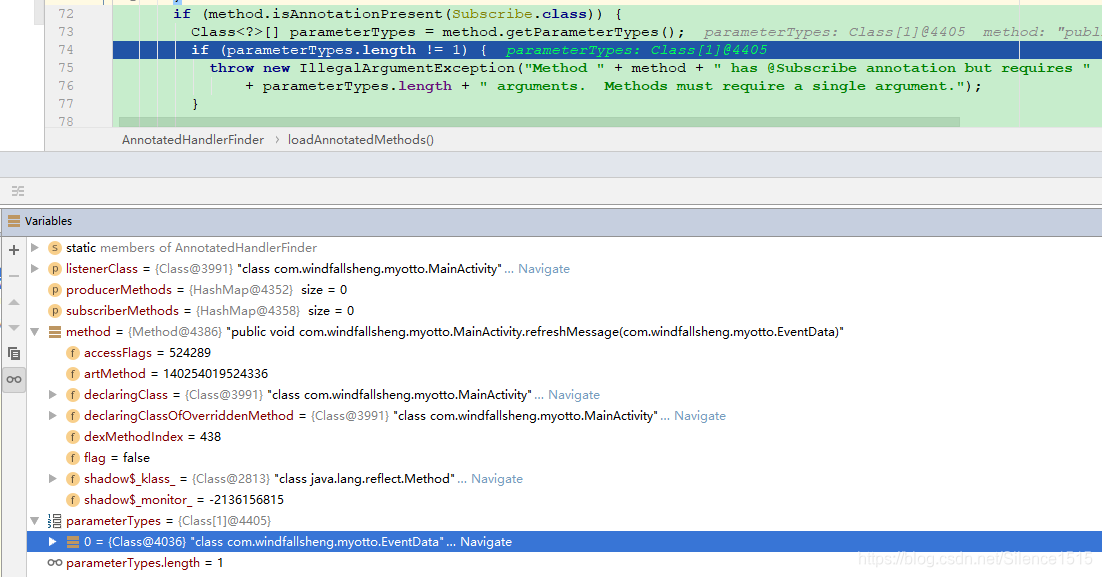Click the horizontal scrollbar under the code editor

pos(539,122)
